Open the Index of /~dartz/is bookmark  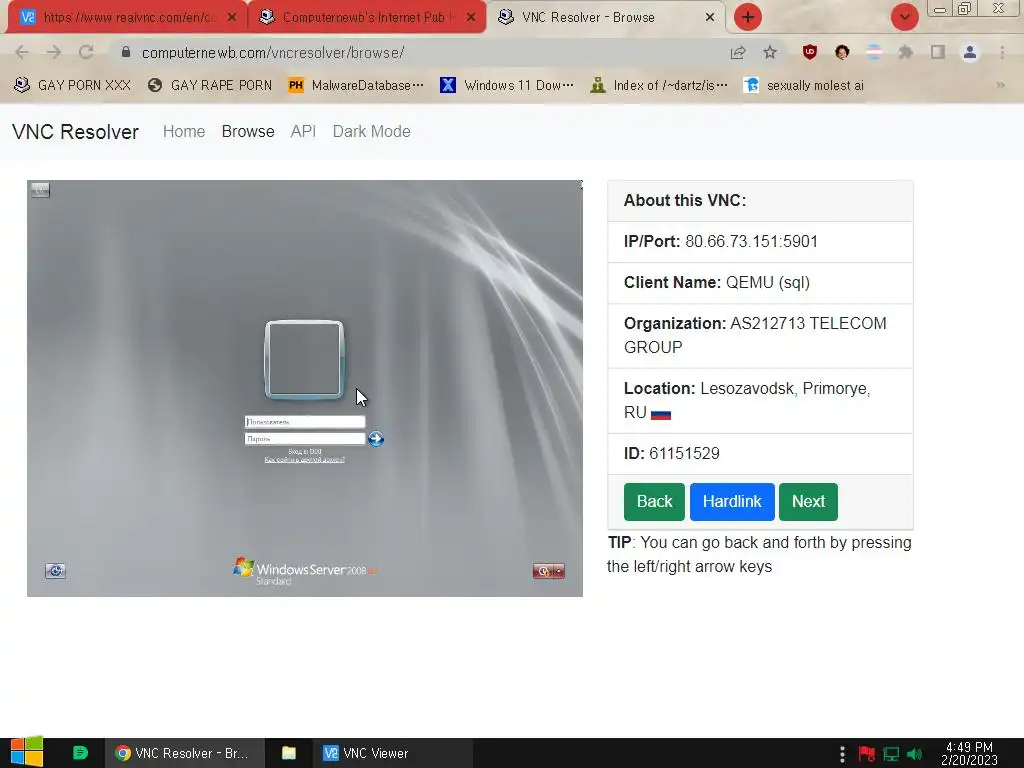tap(659, 85)
